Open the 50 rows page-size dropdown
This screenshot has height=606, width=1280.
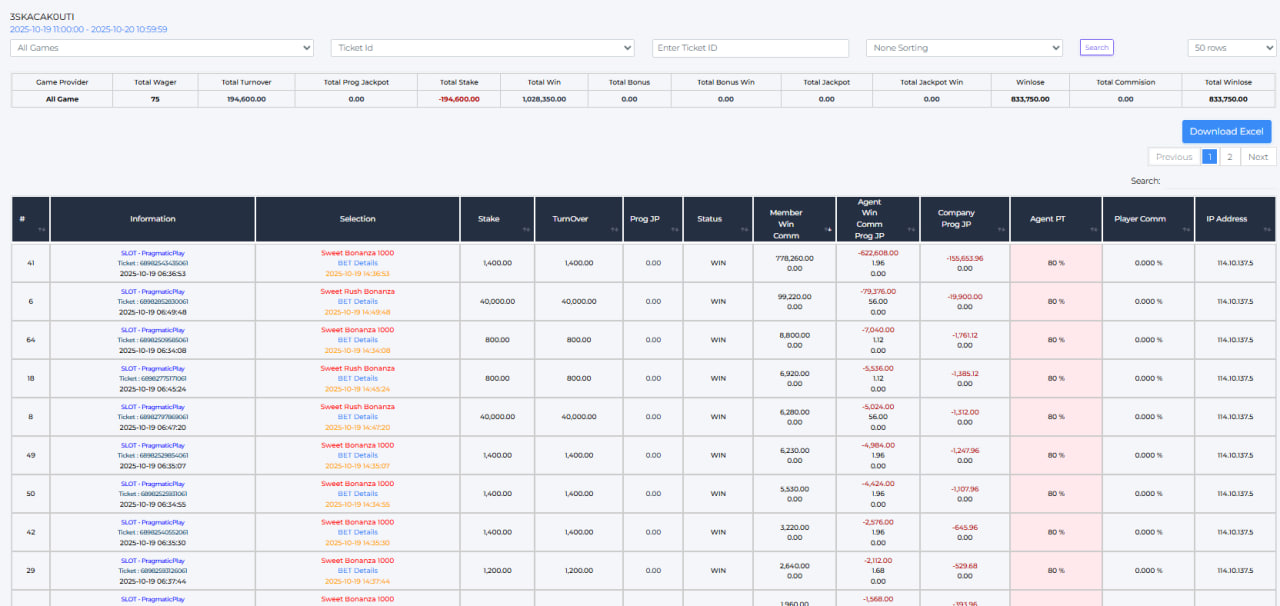click(x=1232, y=48)
